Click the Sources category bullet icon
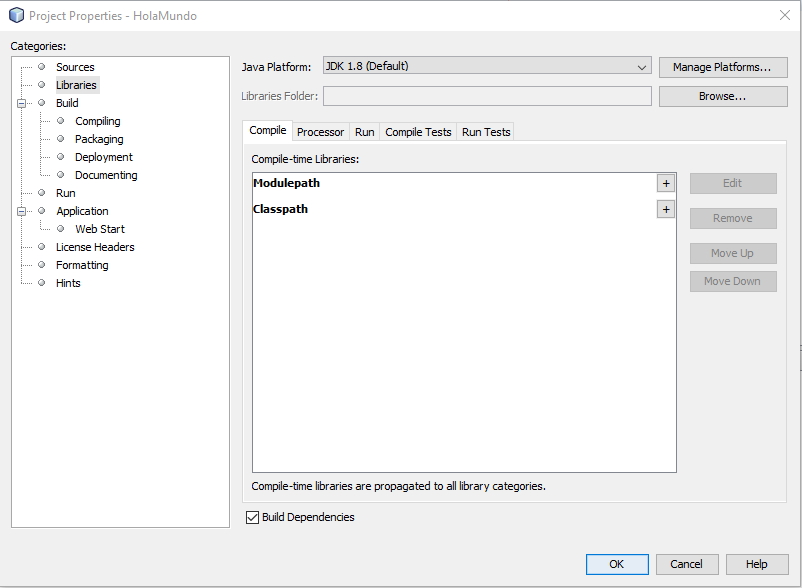 tap(42, 67)
